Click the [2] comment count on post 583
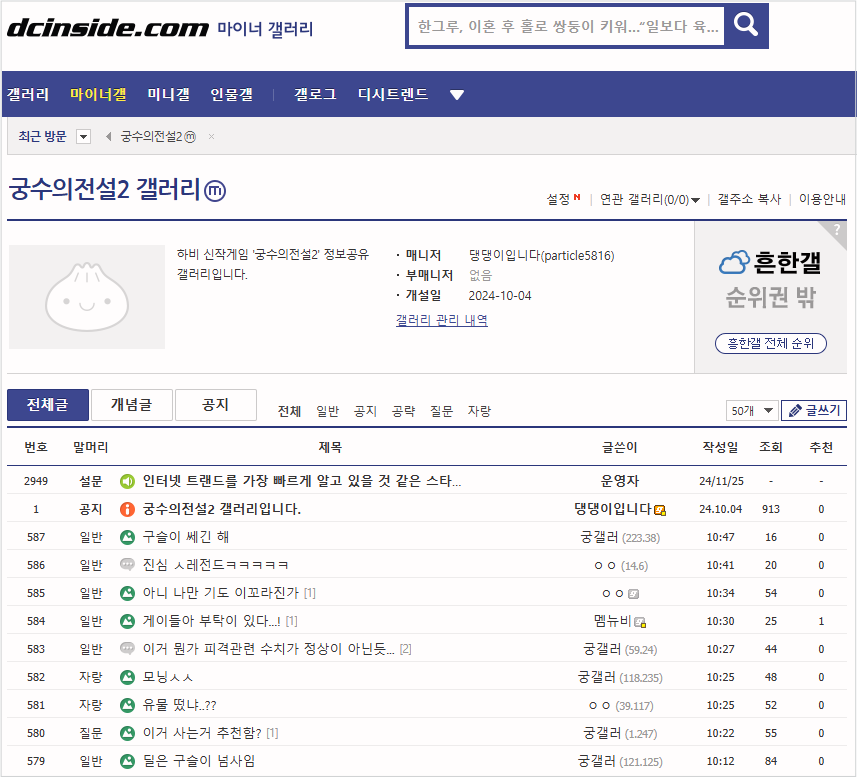 [405, 650]
